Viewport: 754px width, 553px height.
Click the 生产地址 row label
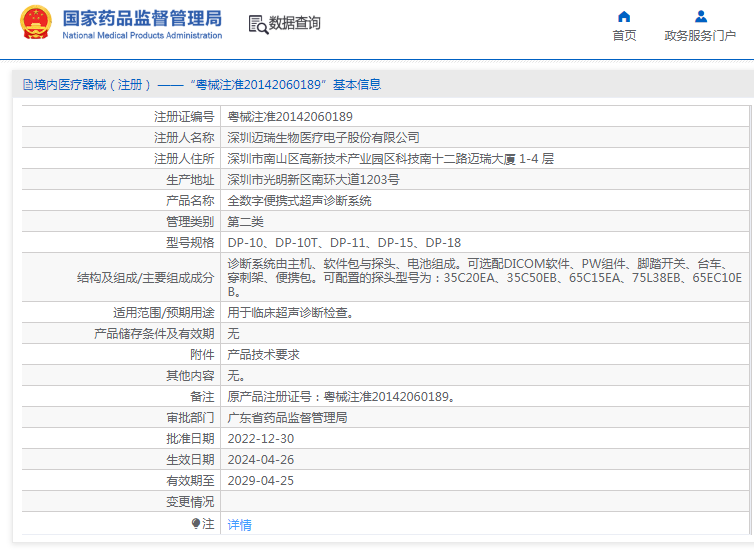[190, 180]
